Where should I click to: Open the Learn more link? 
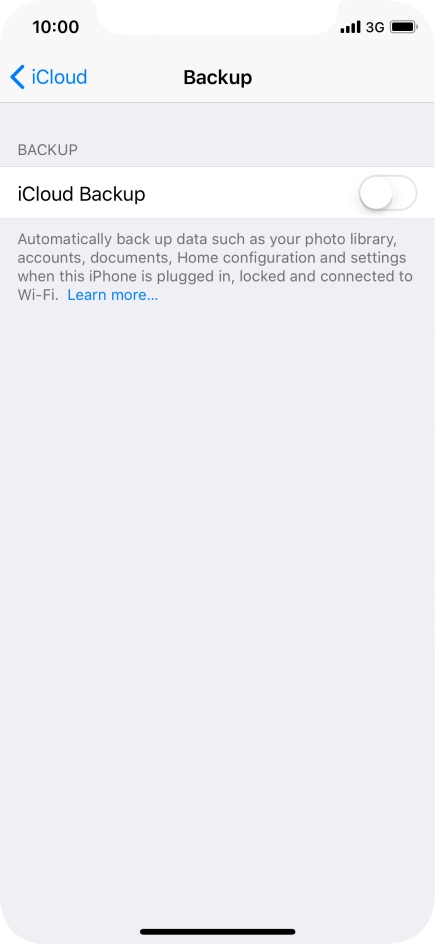pos(113,295)
